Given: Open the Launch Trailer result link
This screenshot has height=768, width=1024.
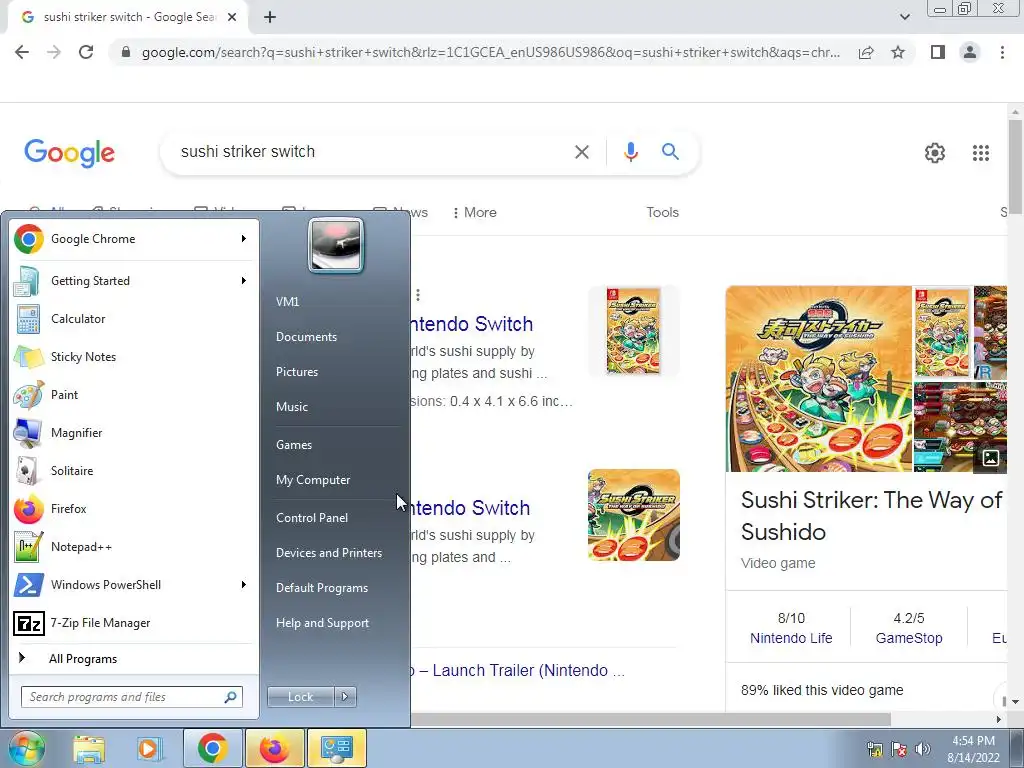Looking at the screenshot, I should pos(519,671).
